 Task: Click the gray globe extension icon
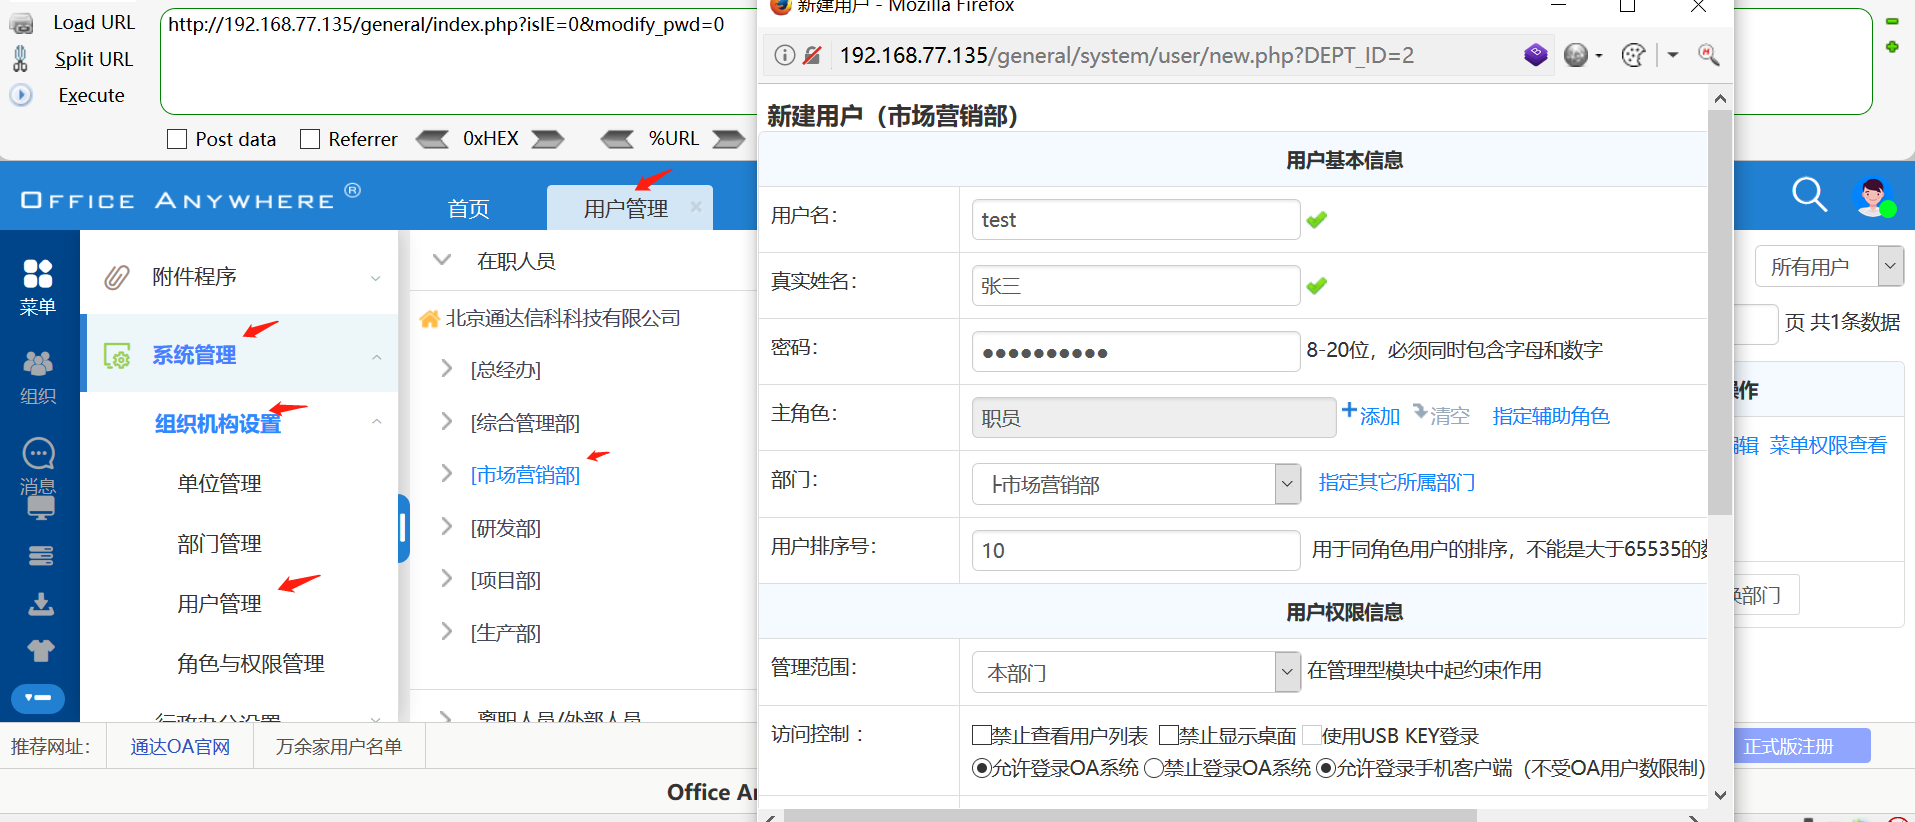(x=1576, y=55)
